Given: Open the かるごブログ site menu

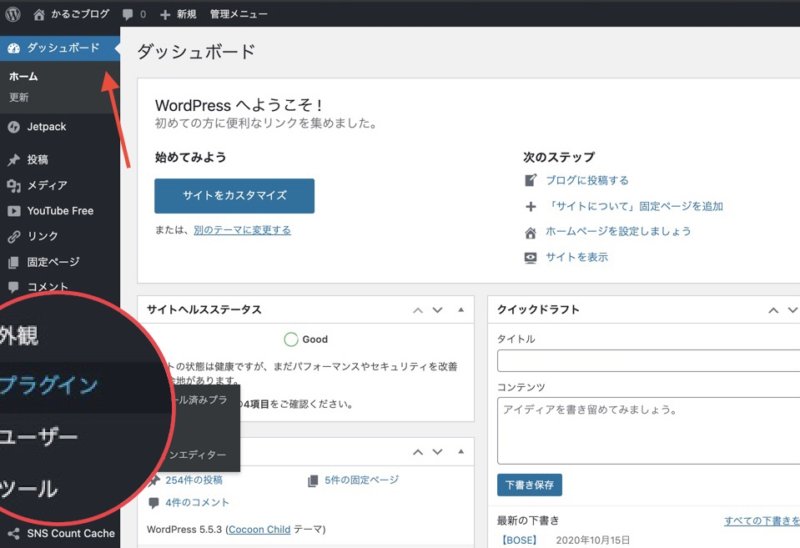Looking at the screenshot, I should click(71, 14).
